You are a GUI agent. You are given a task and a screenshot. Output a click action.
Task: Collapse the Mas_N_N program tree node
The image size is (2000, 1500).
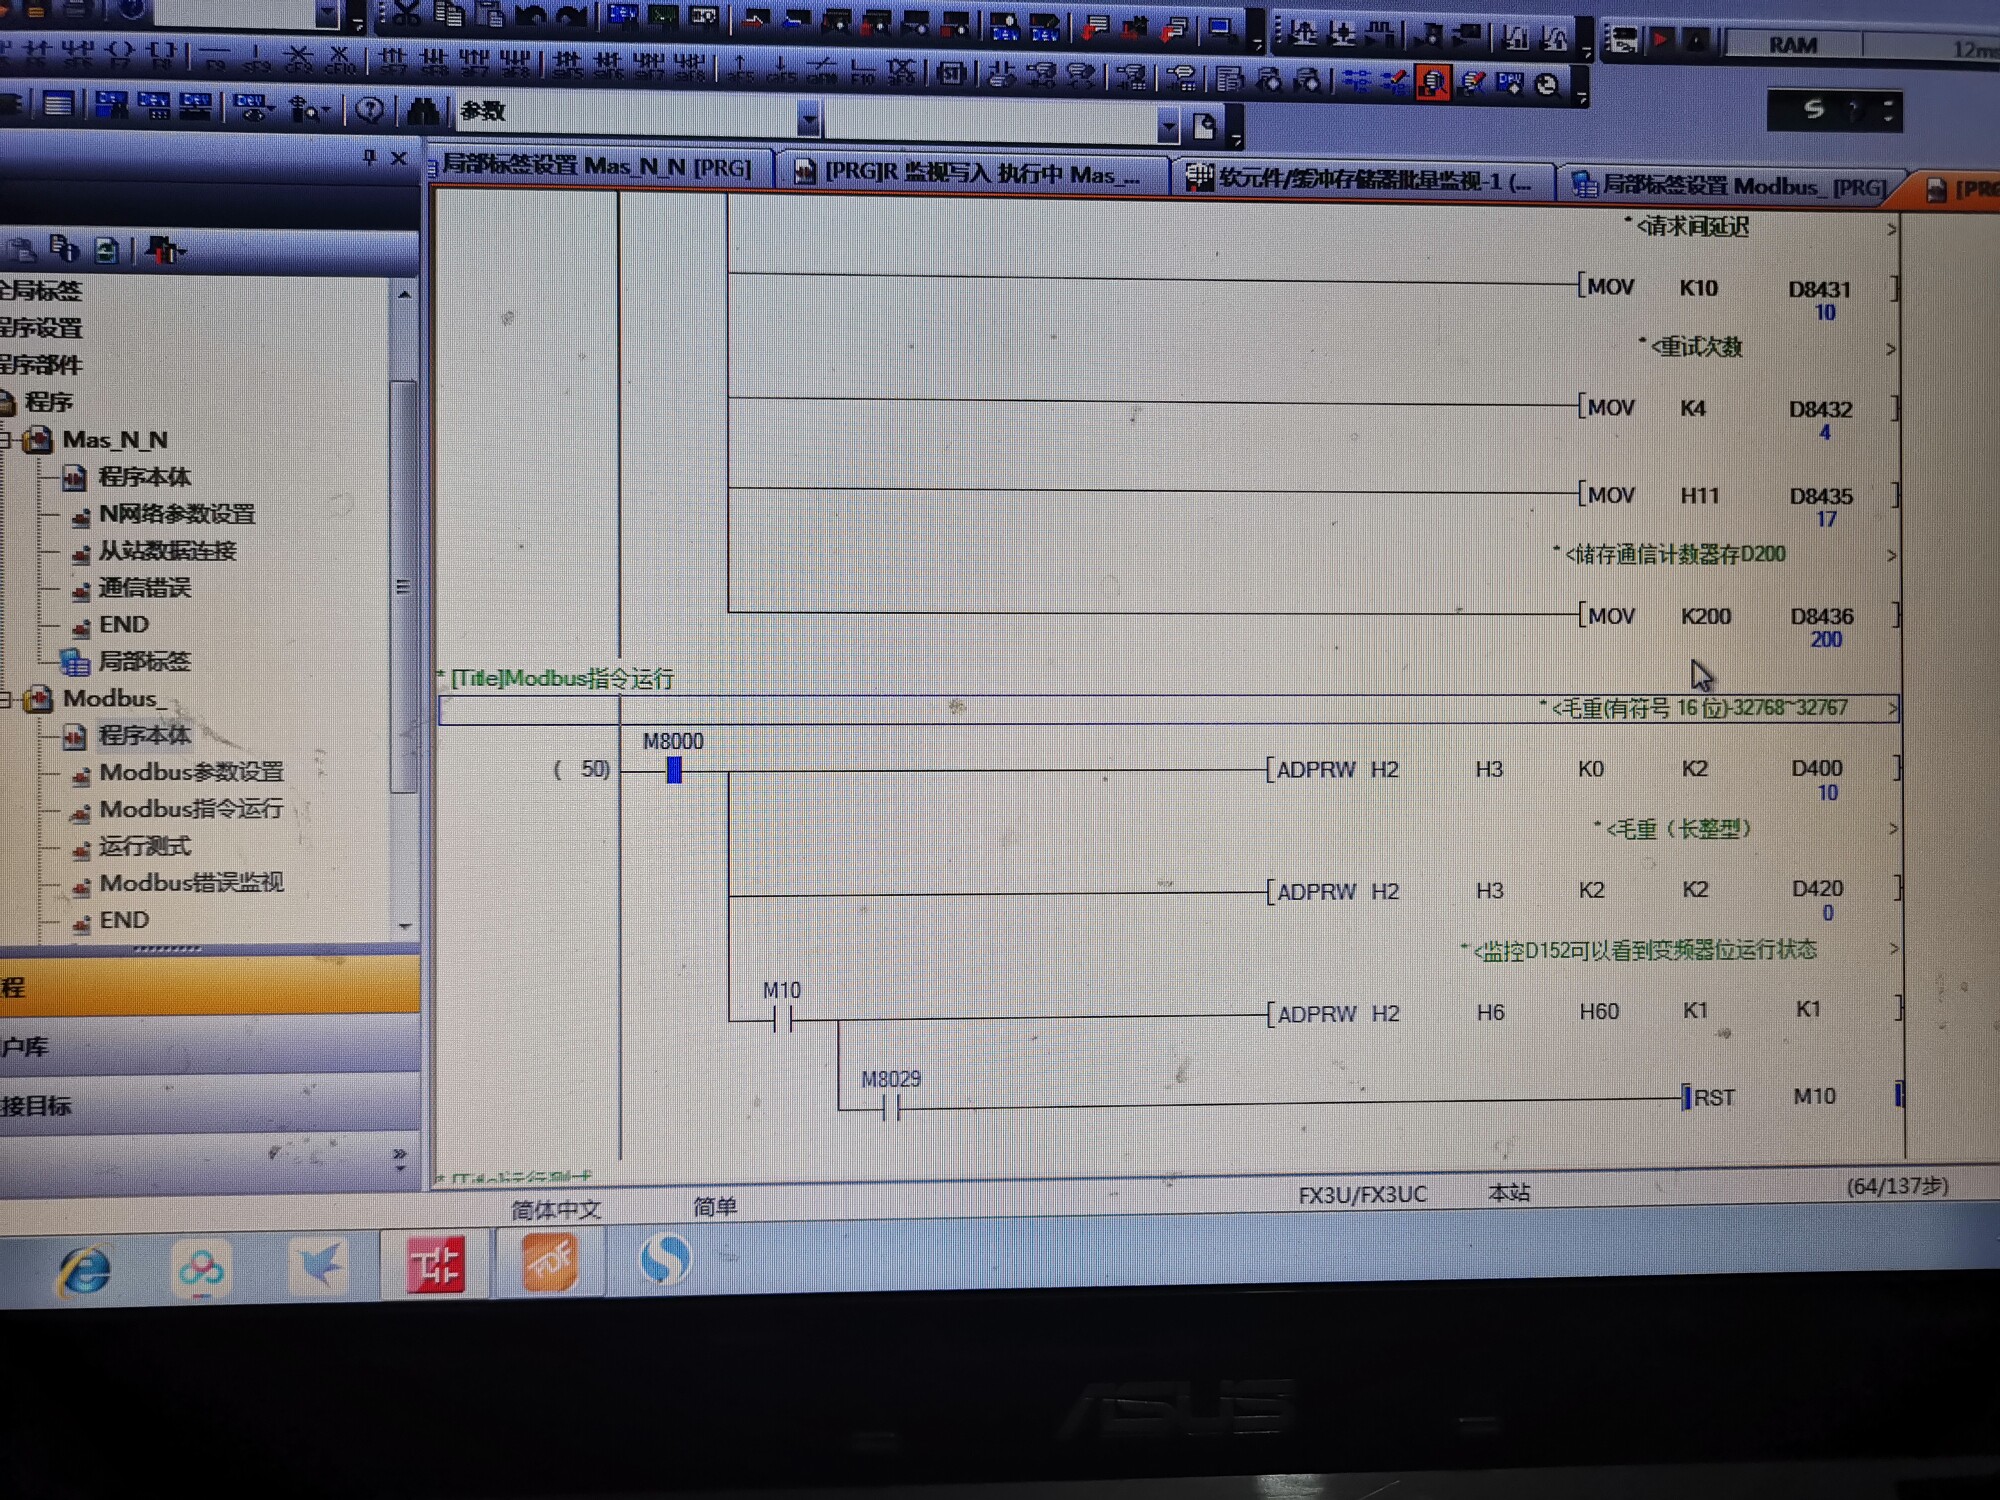pos(5,439)
